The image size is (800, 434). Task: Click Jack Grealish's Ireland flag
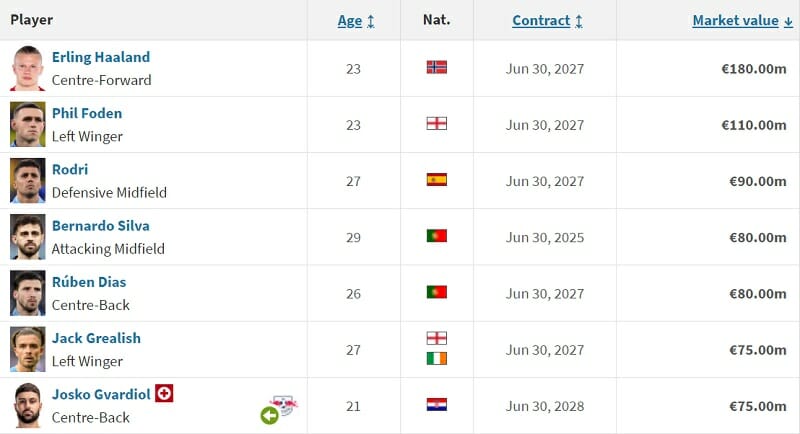tap(436, 358)
